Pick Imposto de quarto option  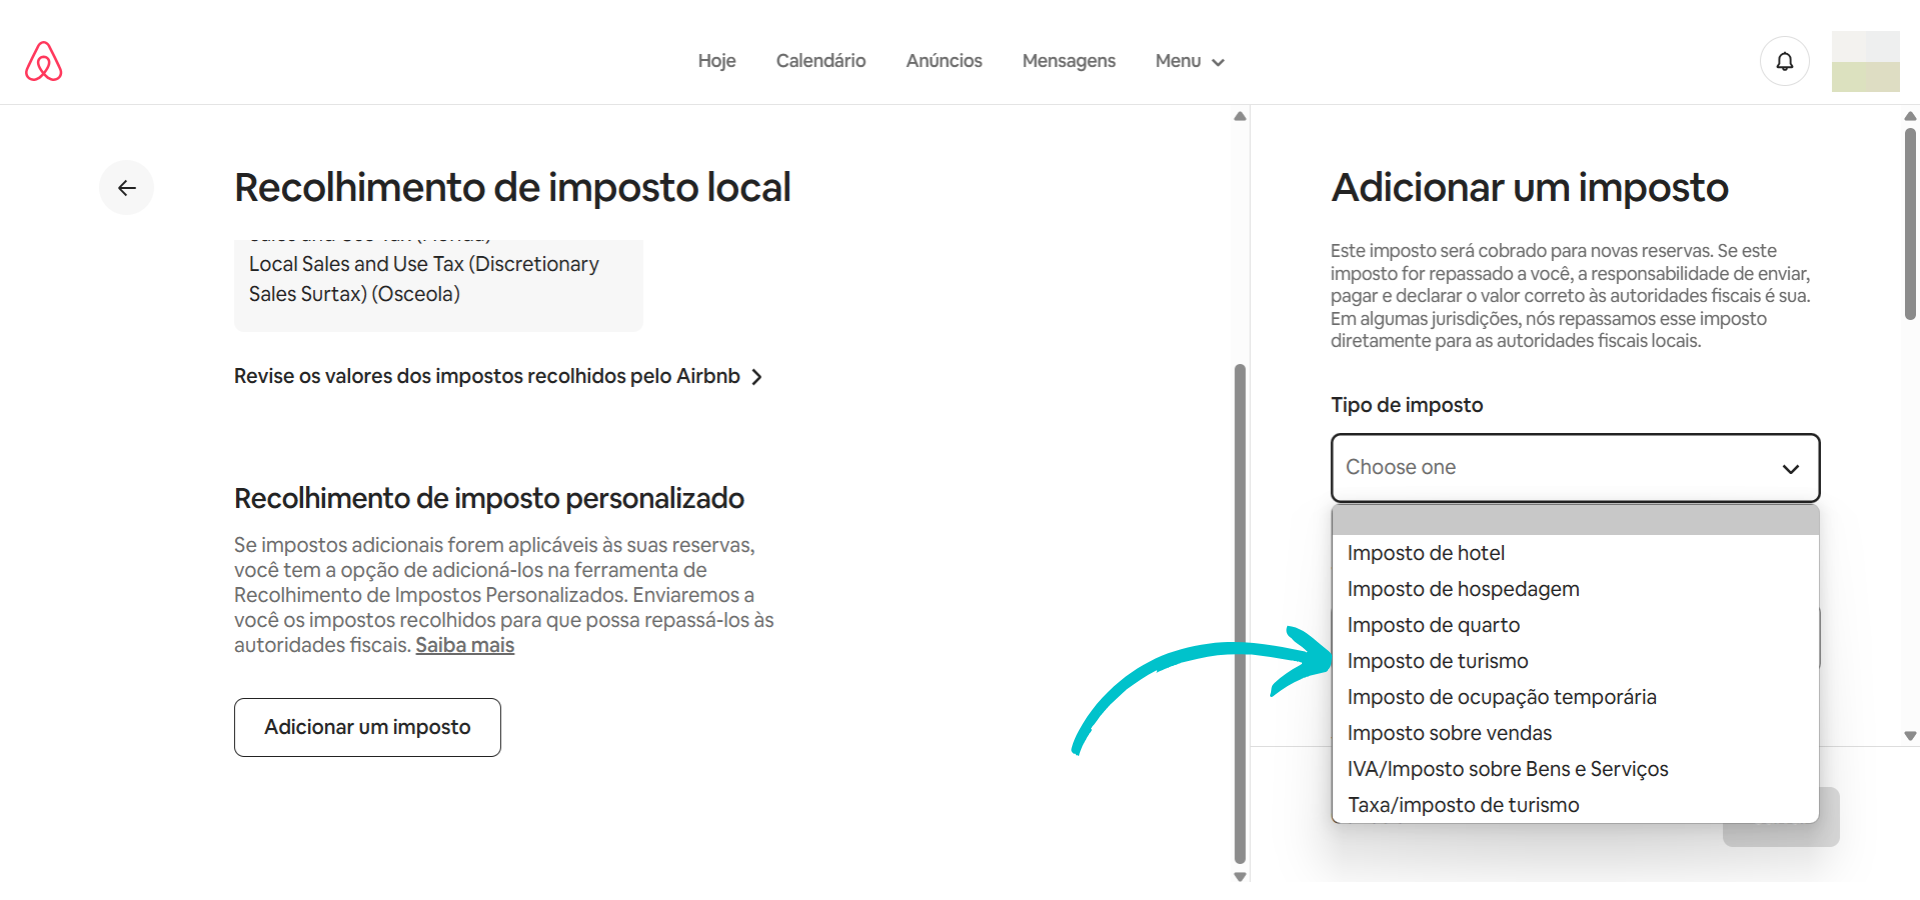point(1433,625)
